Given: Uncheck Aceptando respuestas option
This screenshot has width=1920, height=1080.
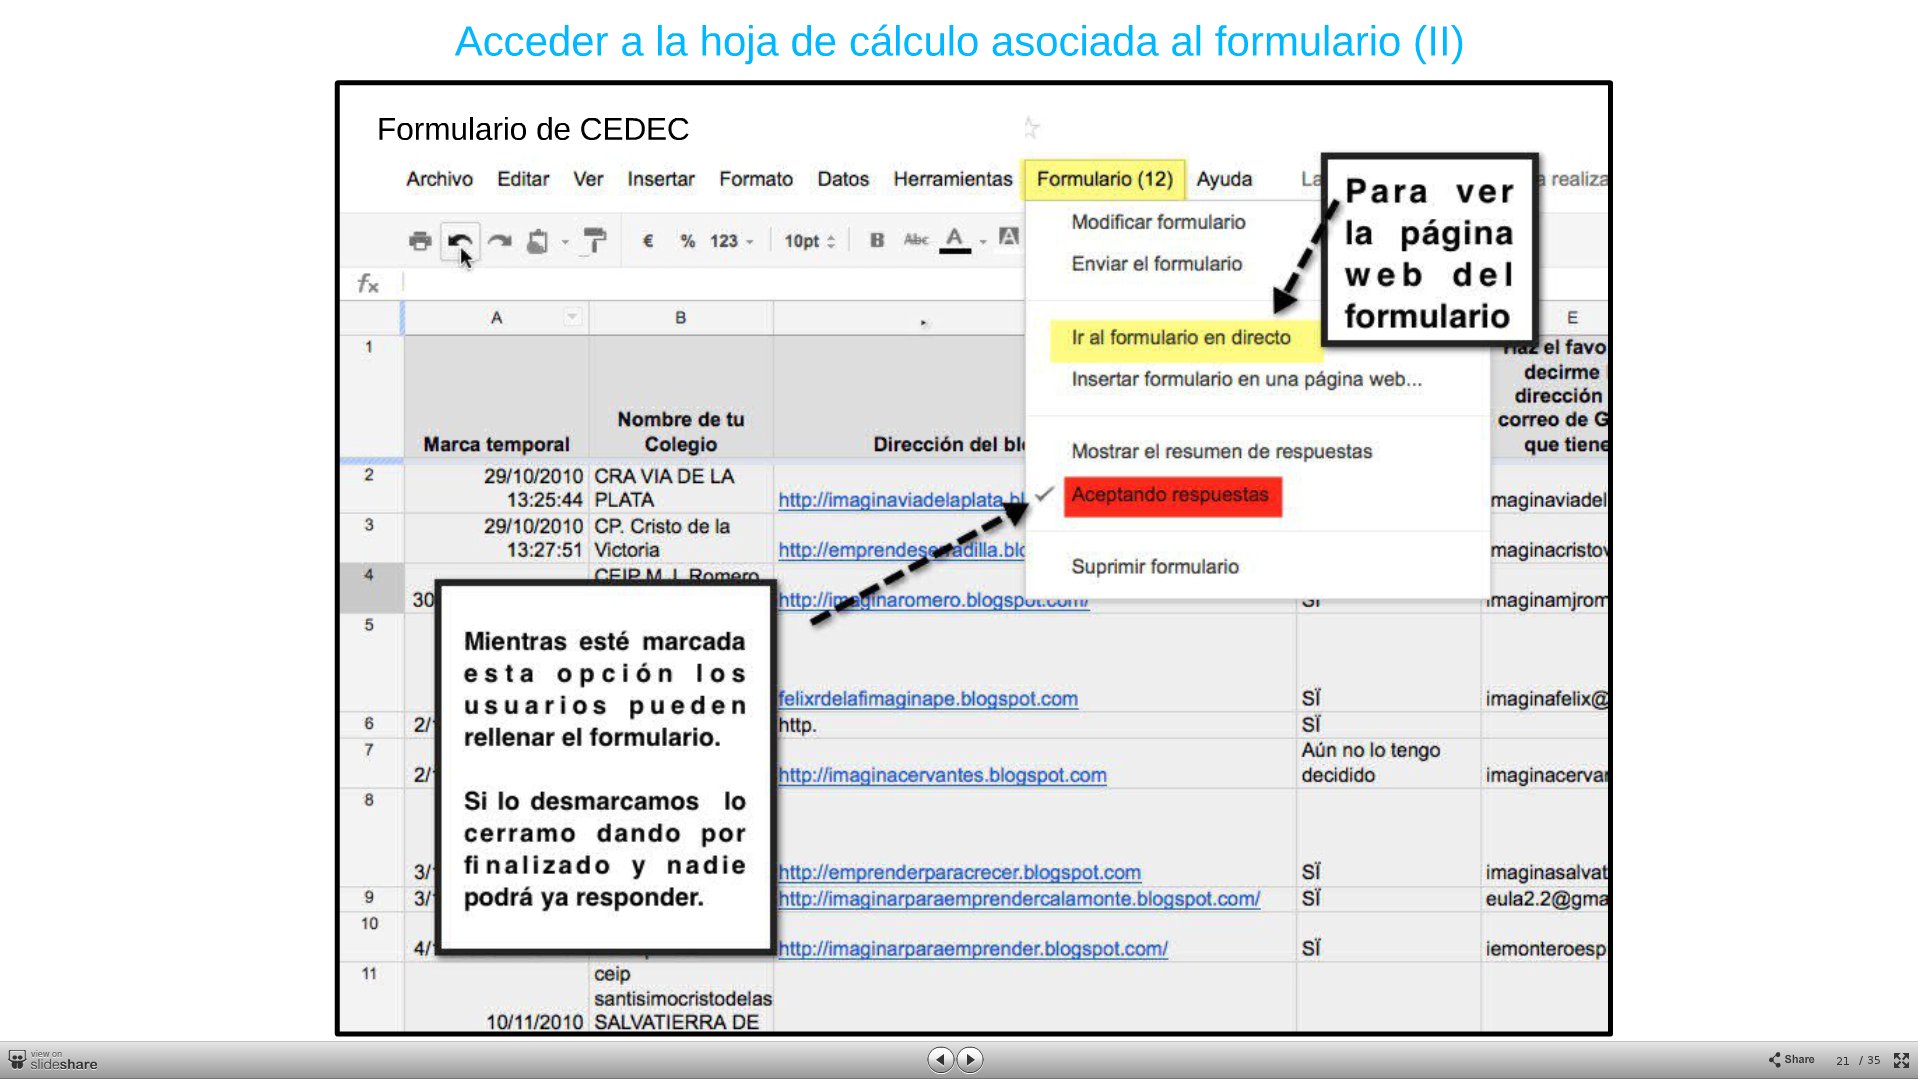Looking at the screenshot, I should (1169, 495).
